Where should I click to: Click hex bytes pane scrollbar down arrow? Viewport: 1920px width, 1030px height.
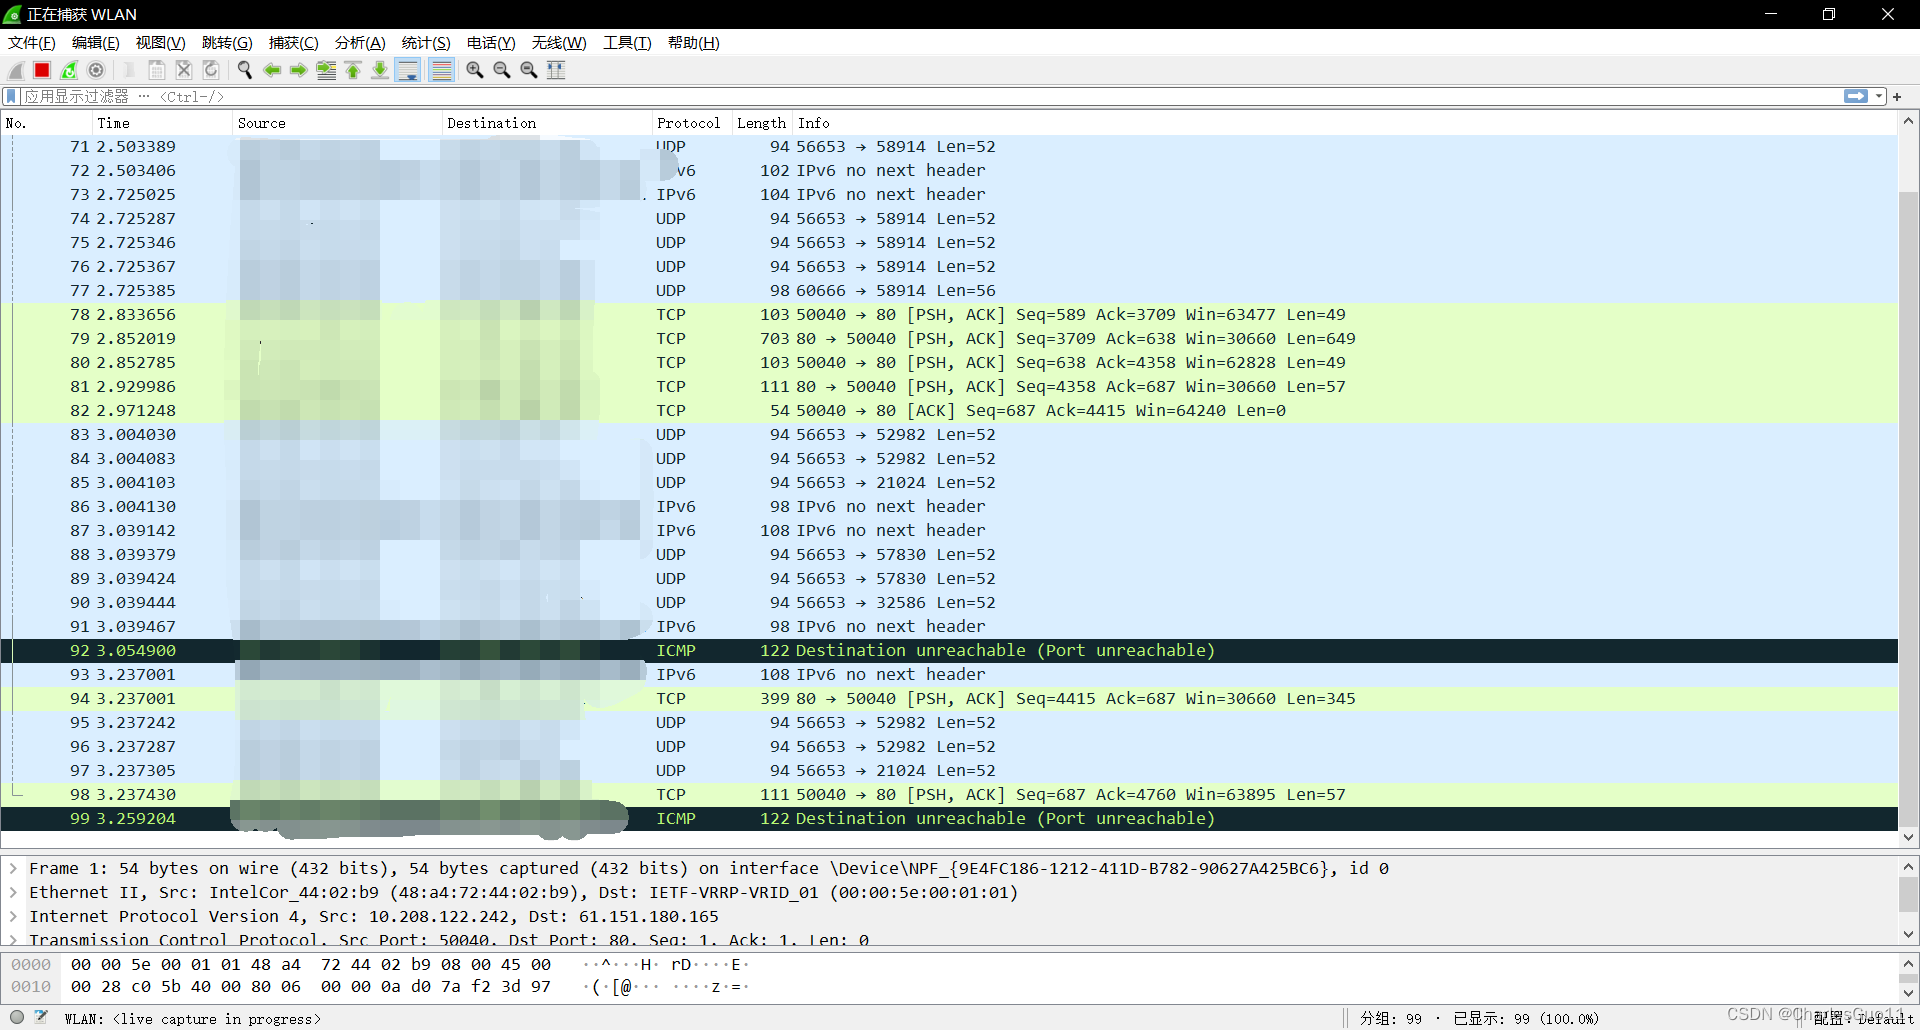(x=1908, y=993)
